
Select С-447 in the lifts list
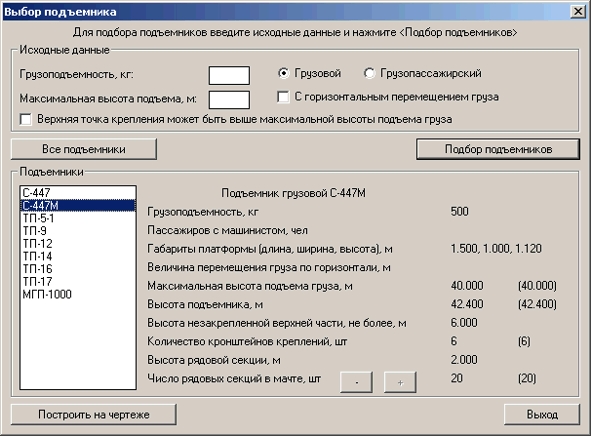[x=78, y=193]
